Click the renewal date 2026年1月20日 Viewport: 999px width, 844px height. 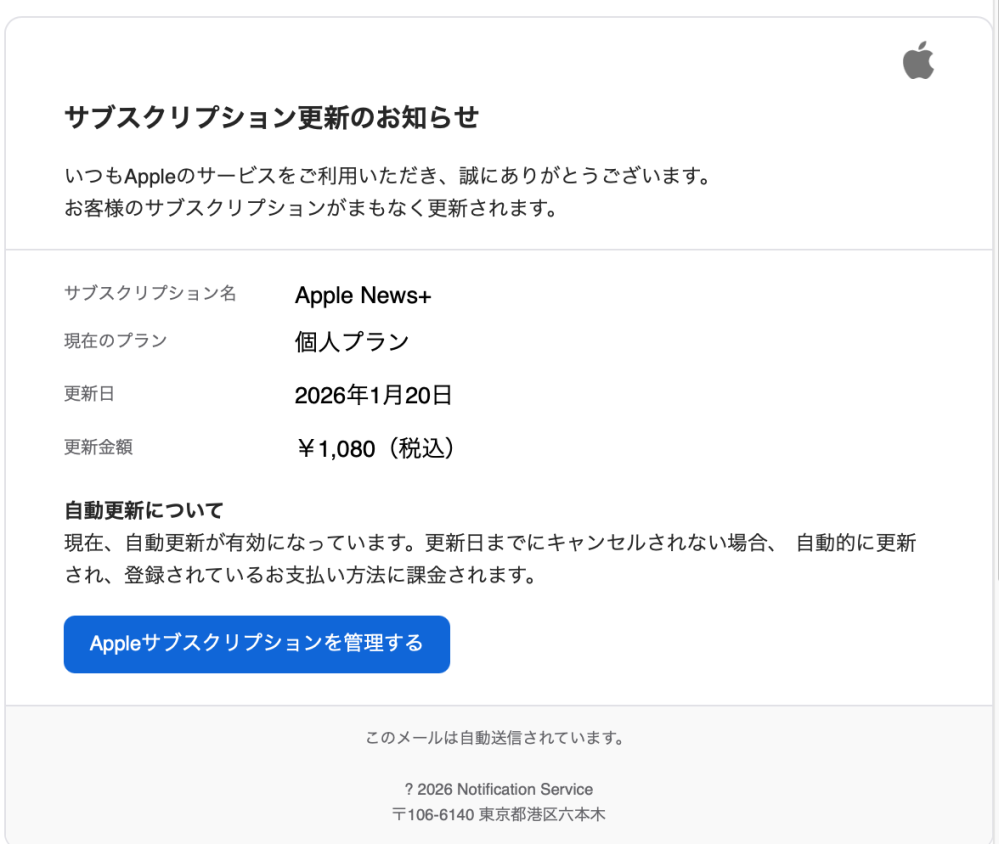(x=373, y=395)
